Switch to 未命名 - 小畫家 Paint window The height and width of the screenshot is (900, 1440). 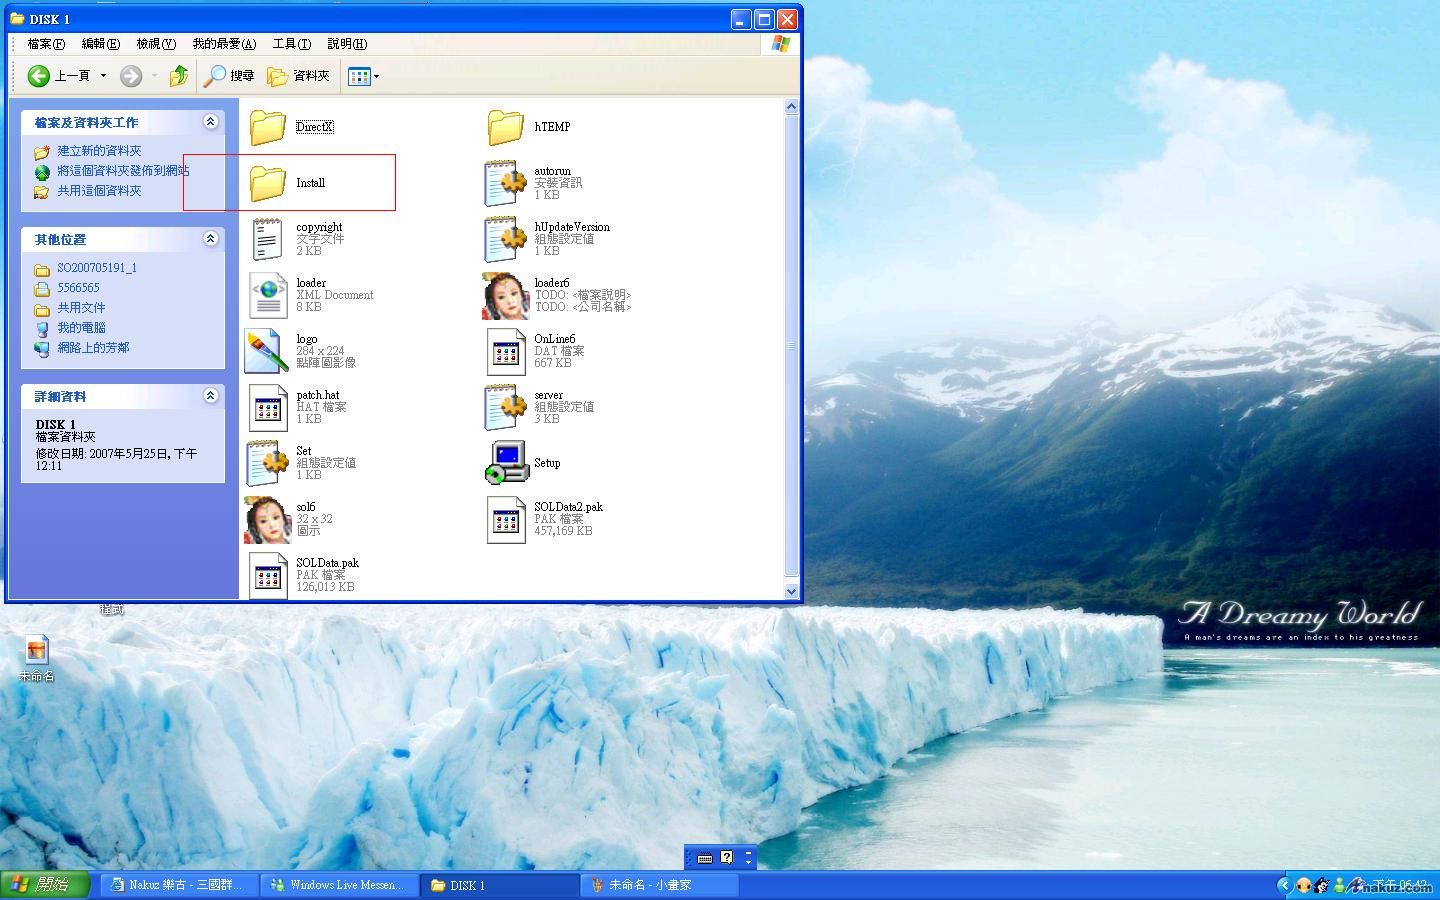point(659,885)
